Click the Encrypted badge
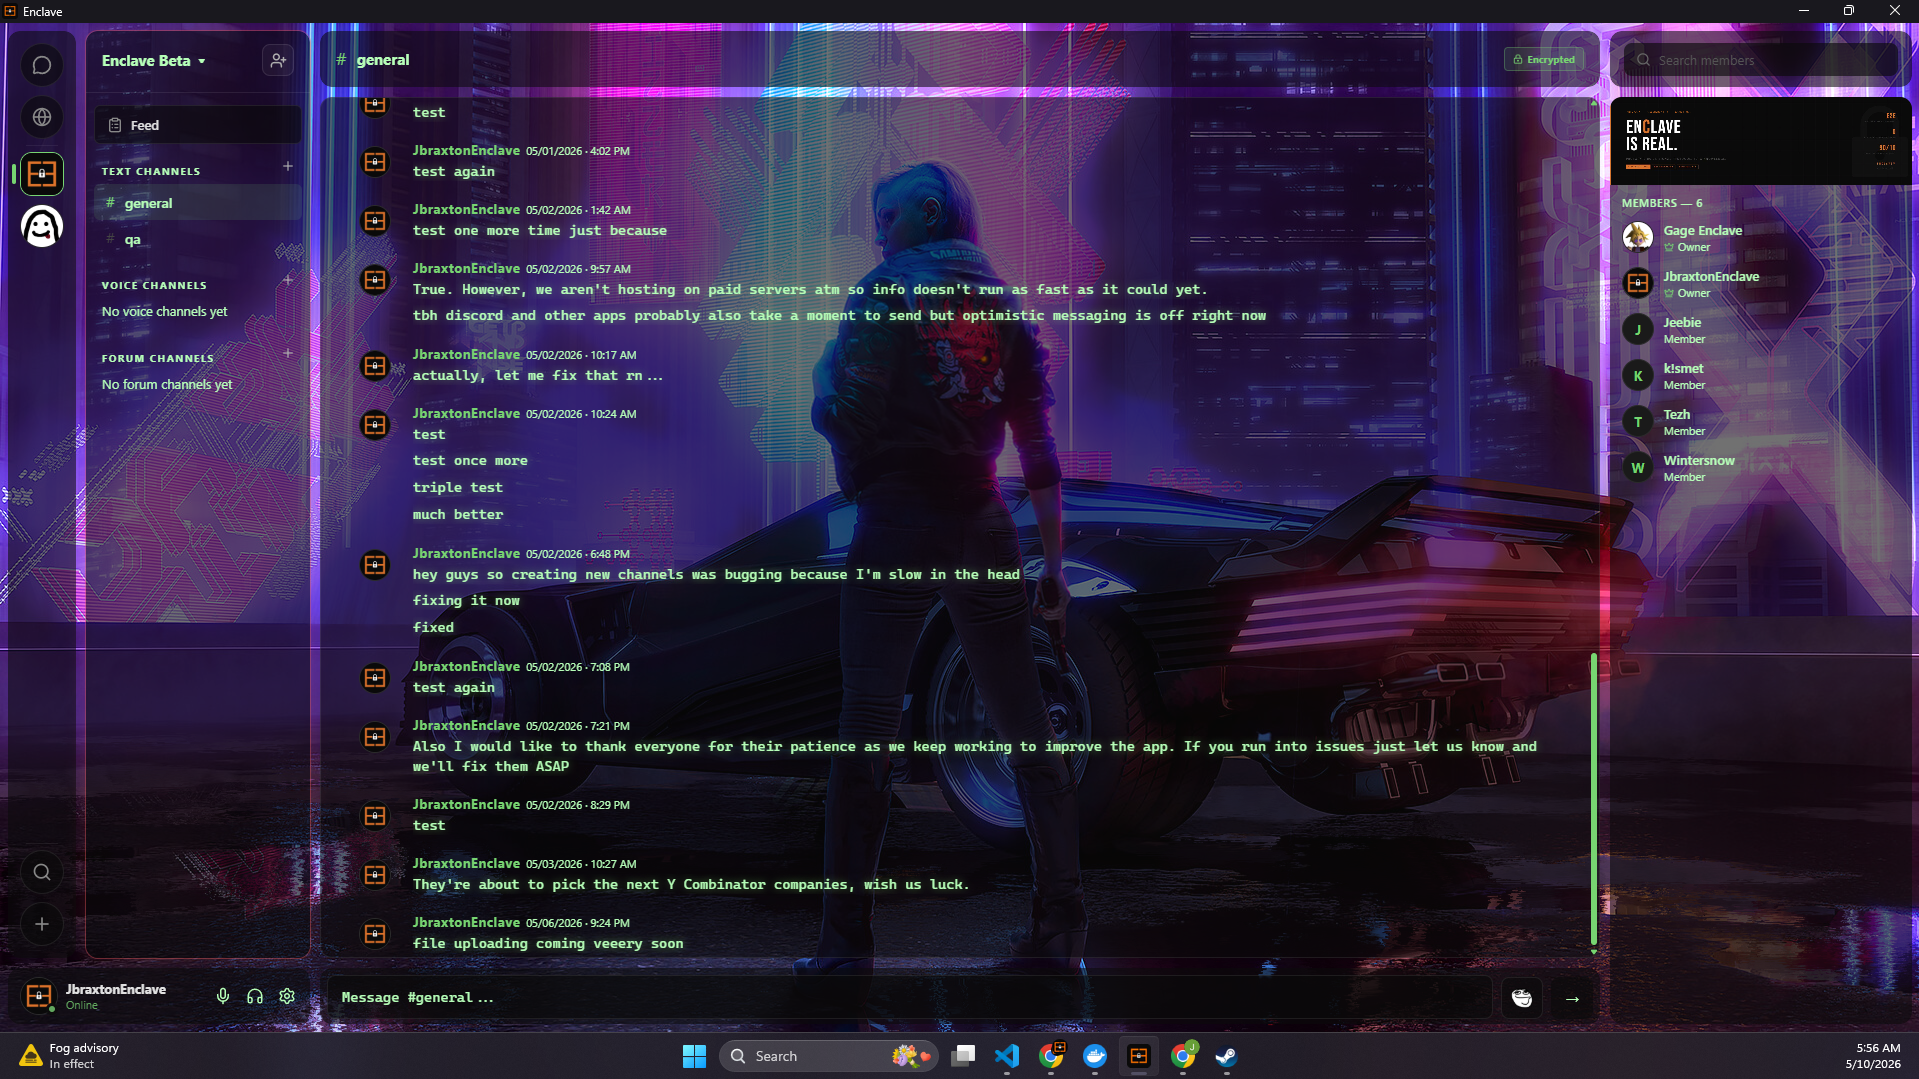Image resolution: width=1919 pixels, height=1079 pixels. pyautogui.click(x=1544, y=60)
